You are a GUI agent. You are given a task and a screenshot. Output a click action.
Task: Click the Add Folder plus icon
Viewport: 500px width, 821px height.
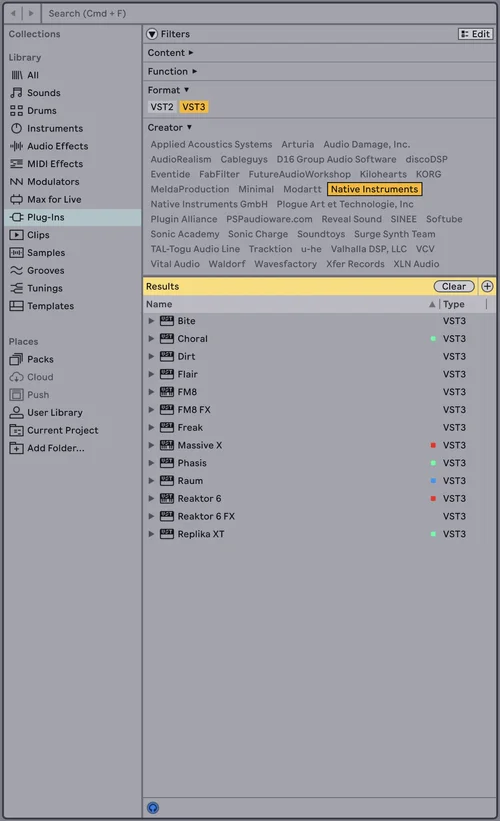tap(17, 448)
